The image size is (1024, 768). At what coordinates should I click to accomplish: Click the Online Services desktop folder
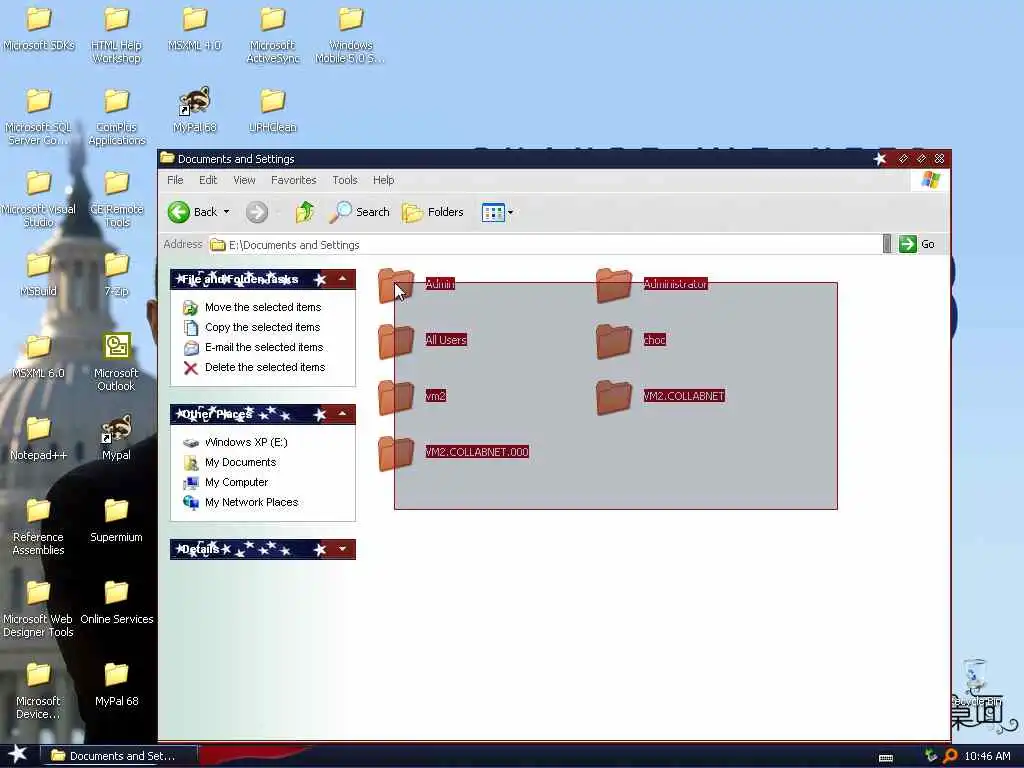116,592
